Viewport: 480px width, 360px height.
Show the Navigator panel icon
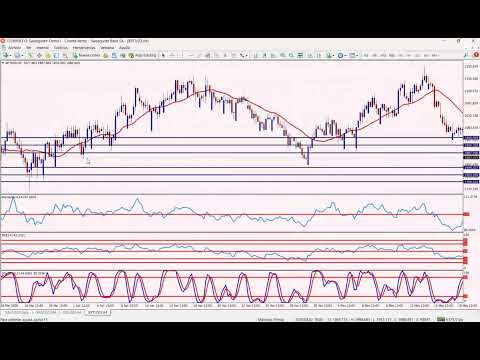pyautogui.click(x=48, y=55)
